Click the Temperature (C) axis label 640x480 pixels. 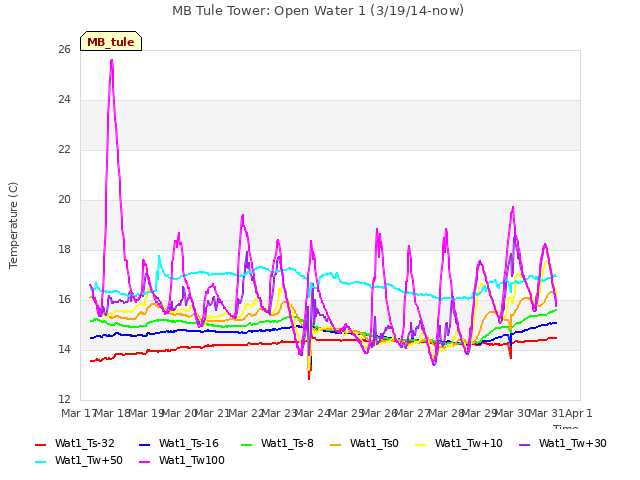pos(13,225)
